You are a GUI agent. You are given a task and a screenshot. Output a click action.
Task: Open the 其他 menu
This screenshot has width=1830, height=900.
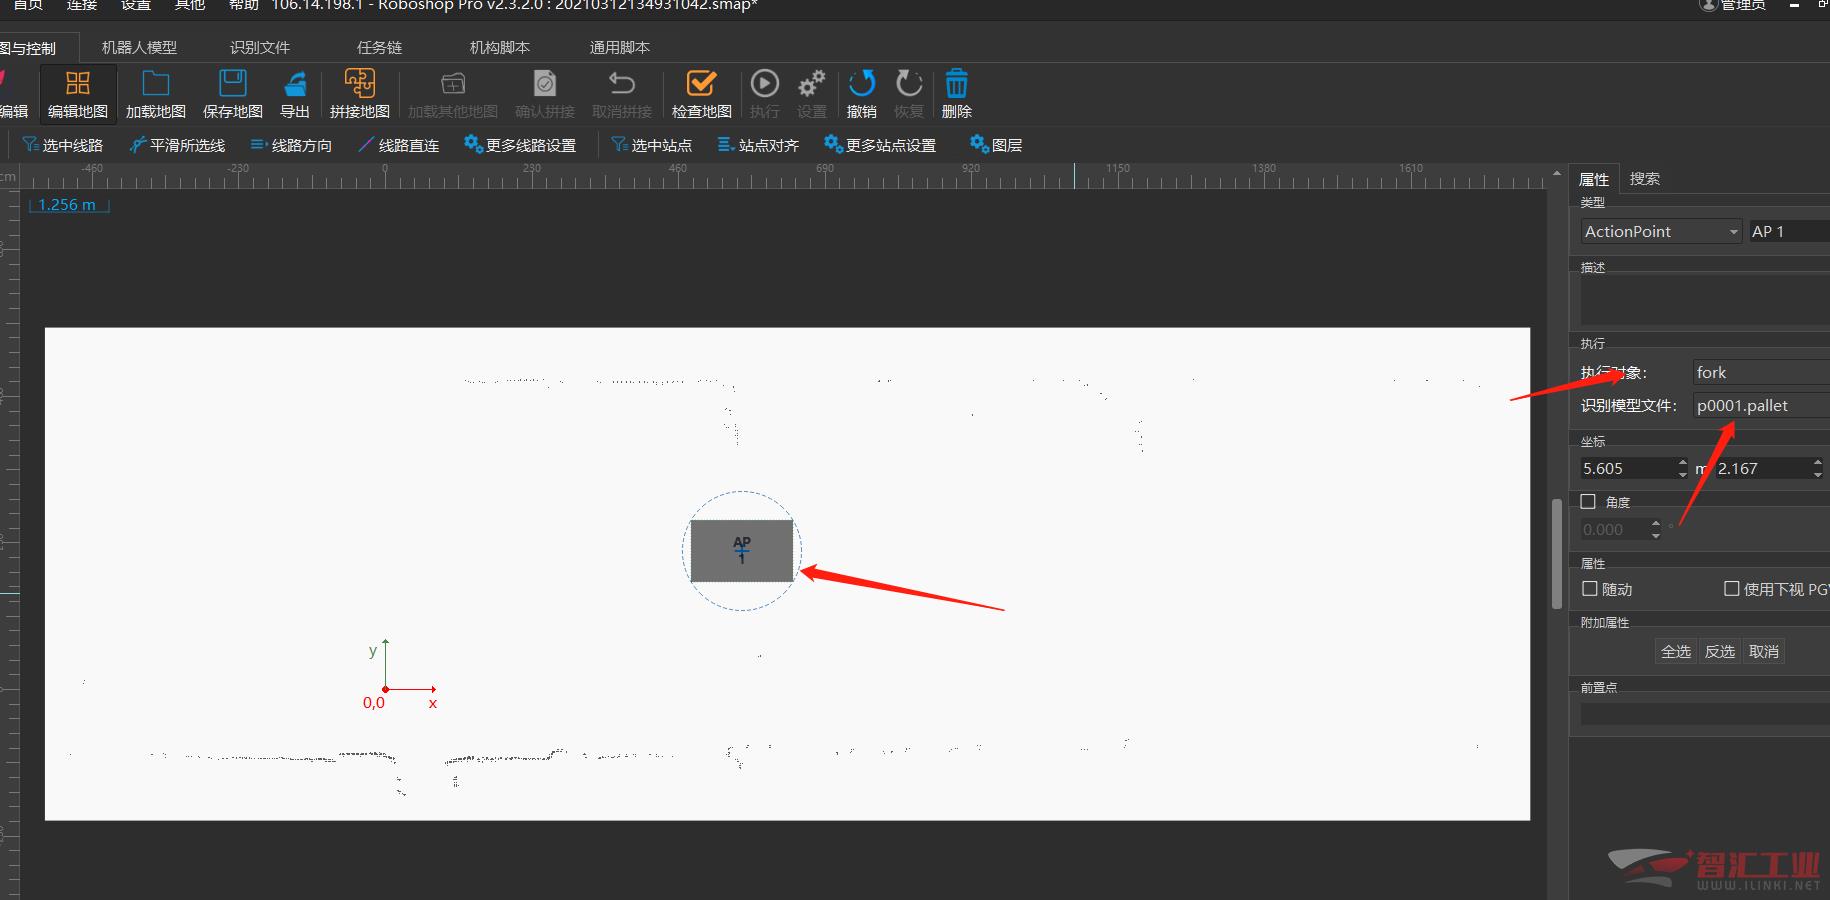(x=190, y=5)
